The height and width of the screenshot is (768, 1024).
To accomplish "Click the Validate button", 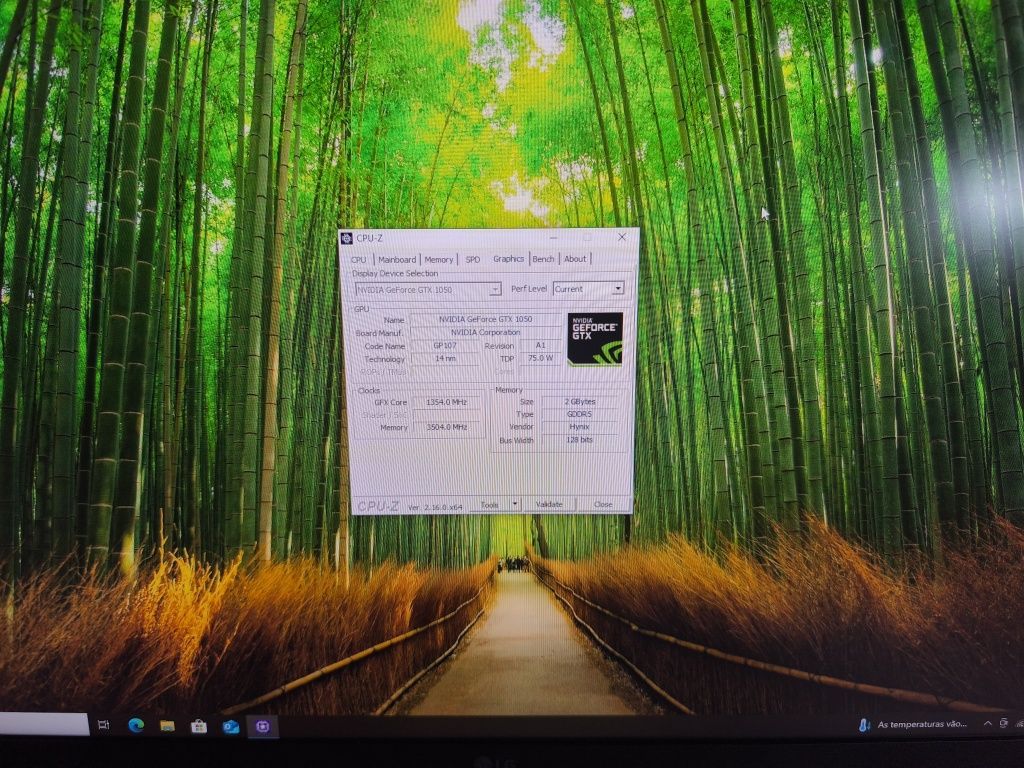I will click(549, 504).
